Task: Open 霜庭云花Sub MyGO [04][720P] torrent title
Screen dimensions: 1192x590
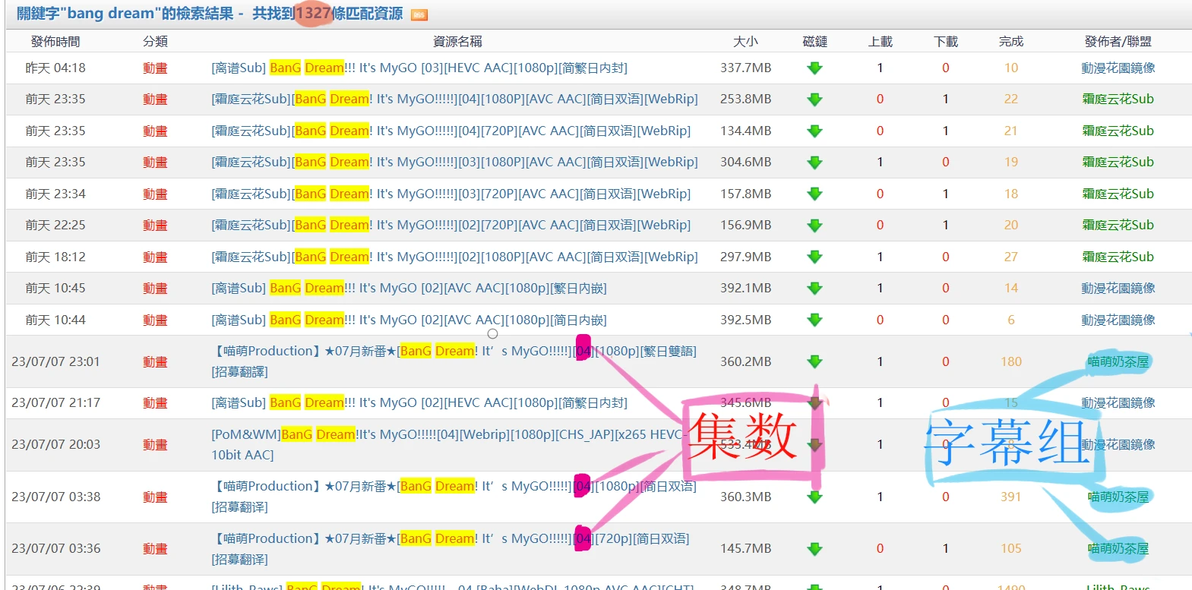Action: (451, 131)
